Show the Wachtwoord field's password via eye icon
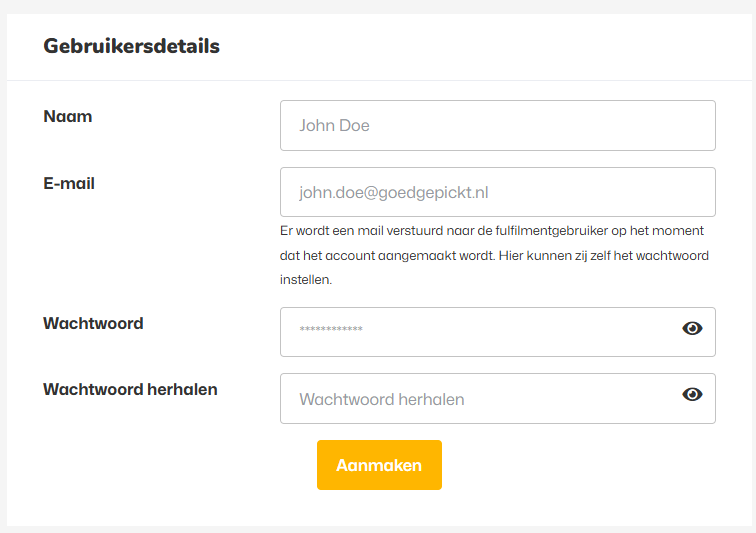The width and height of the screenshot is (756, 533). [x=692, y=328]
